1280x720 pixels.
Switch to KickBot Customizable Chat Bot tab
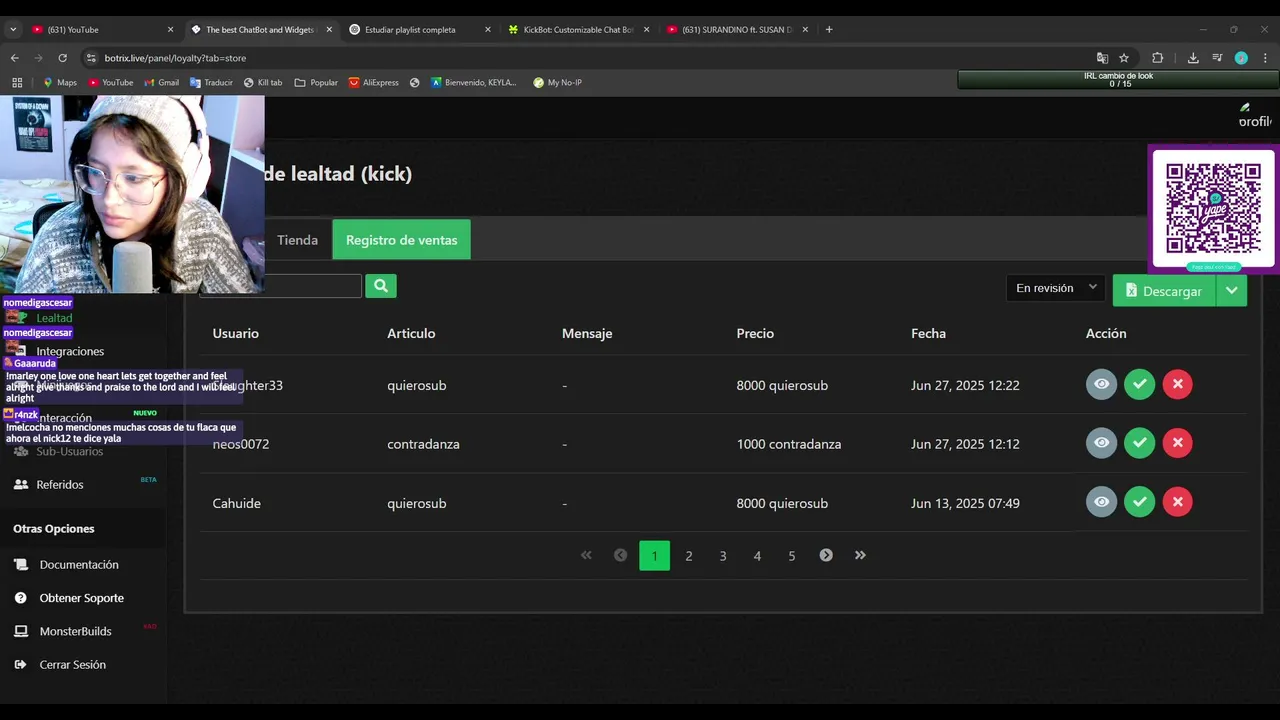(x=578, y=29)
